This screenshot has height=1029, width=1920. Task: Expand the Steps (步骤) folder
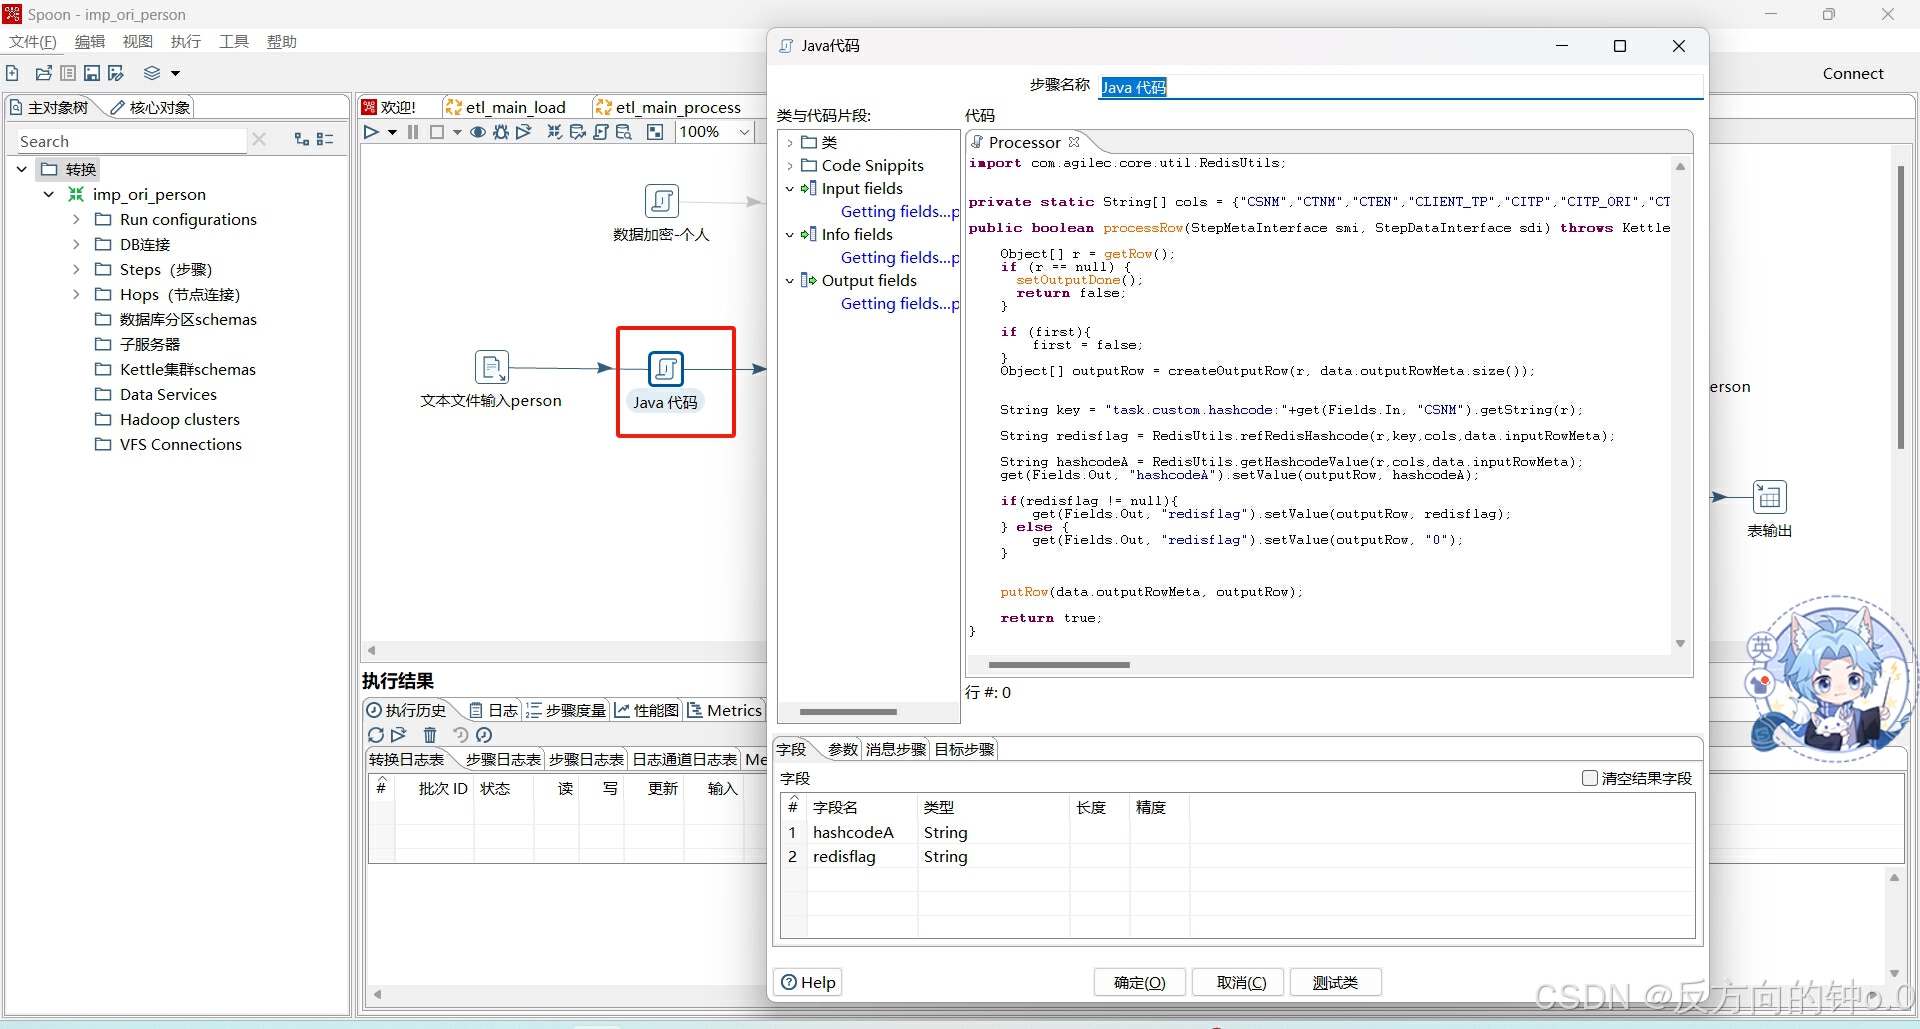pyautogui.click(x=76, y=269)
